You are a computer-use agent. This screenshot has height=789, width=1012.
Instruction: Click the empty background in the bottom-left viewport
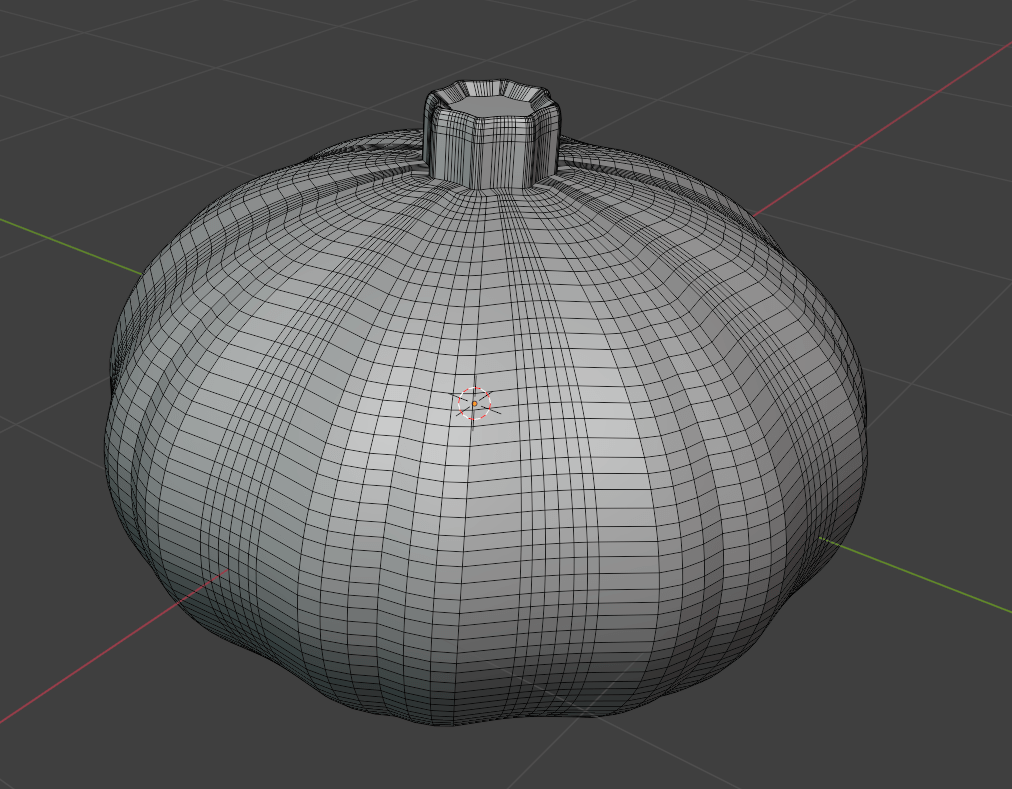100,740
